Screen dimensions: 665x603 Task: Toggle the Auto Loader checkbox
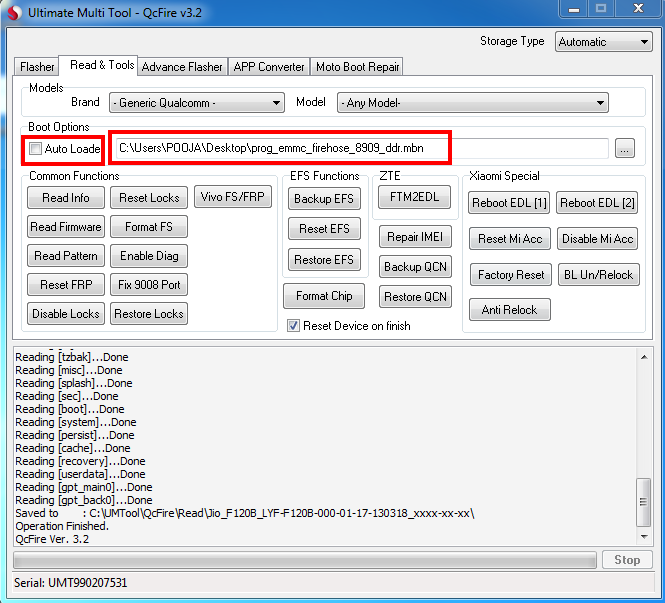coord(35,148)
